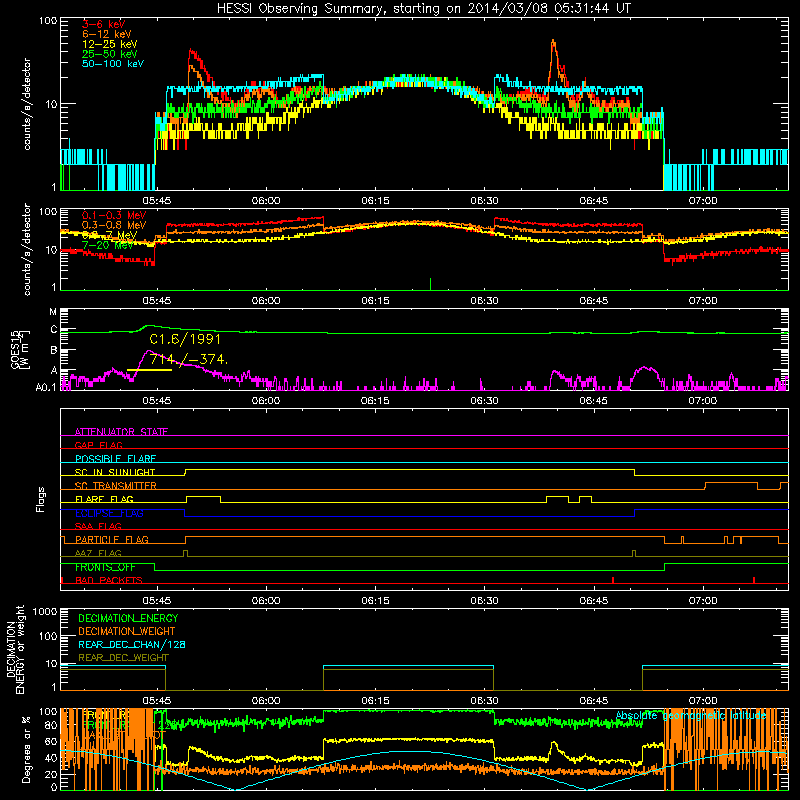This screenshot has height=800, width=800.
Task: Click the DECIMATION_ENERGY legend label
Action: [128, 618]
